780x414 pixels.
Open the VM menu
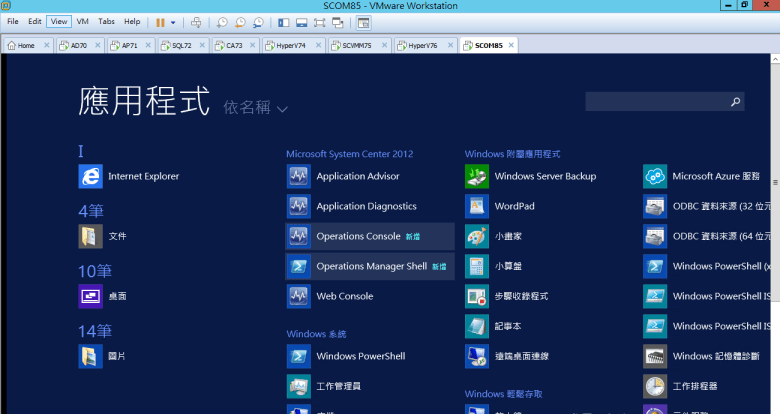point(82,21)
